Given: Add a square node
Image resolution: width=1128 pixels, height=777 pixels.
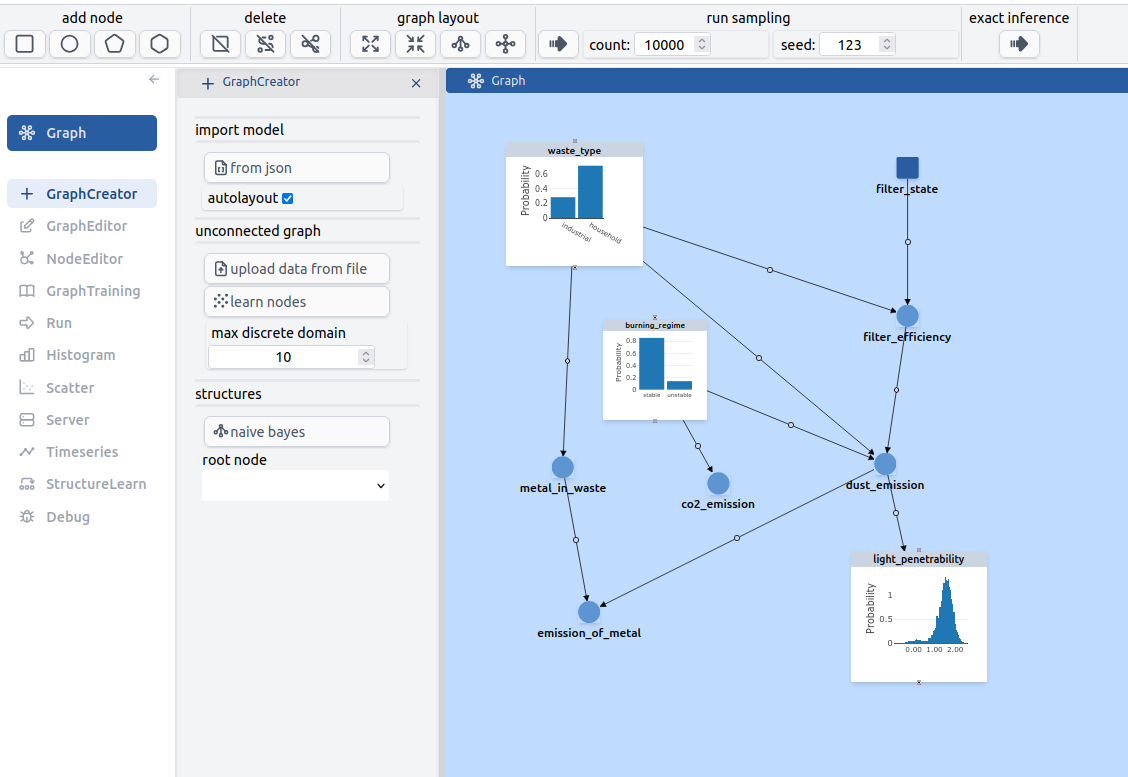Looking at the screenshot, I should click(25, 44).
